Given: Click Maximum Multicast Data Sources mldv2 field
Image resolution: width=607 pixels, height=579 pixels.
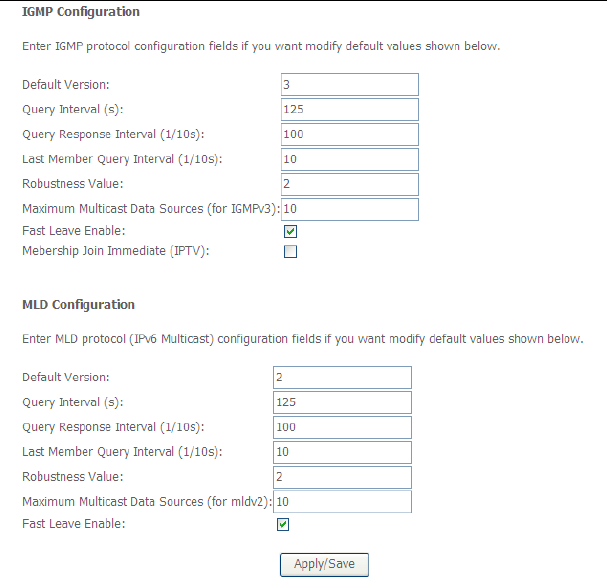Looking at the screenshot, I should tap(342, 501).
